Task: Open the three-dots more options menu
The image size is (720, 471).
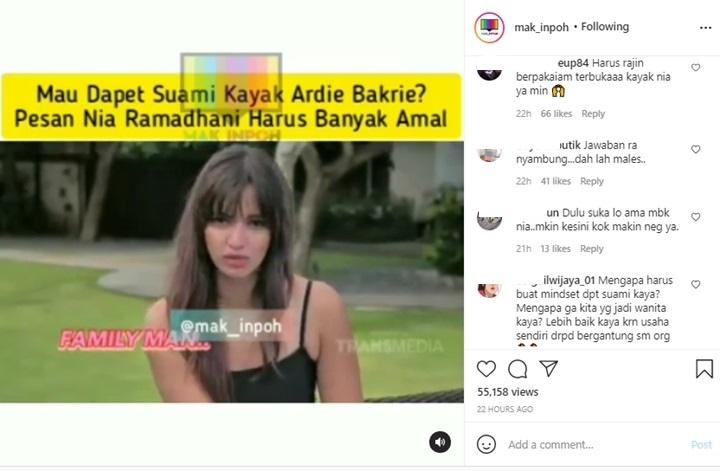Action: (x=706, y=28)
